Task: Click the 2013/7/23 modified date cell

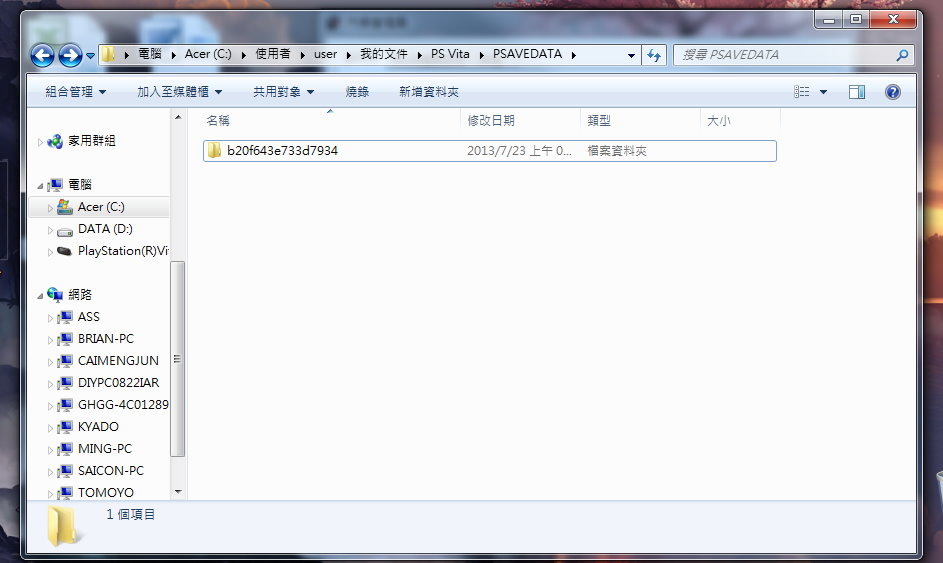Action: [x=519, y=151]
